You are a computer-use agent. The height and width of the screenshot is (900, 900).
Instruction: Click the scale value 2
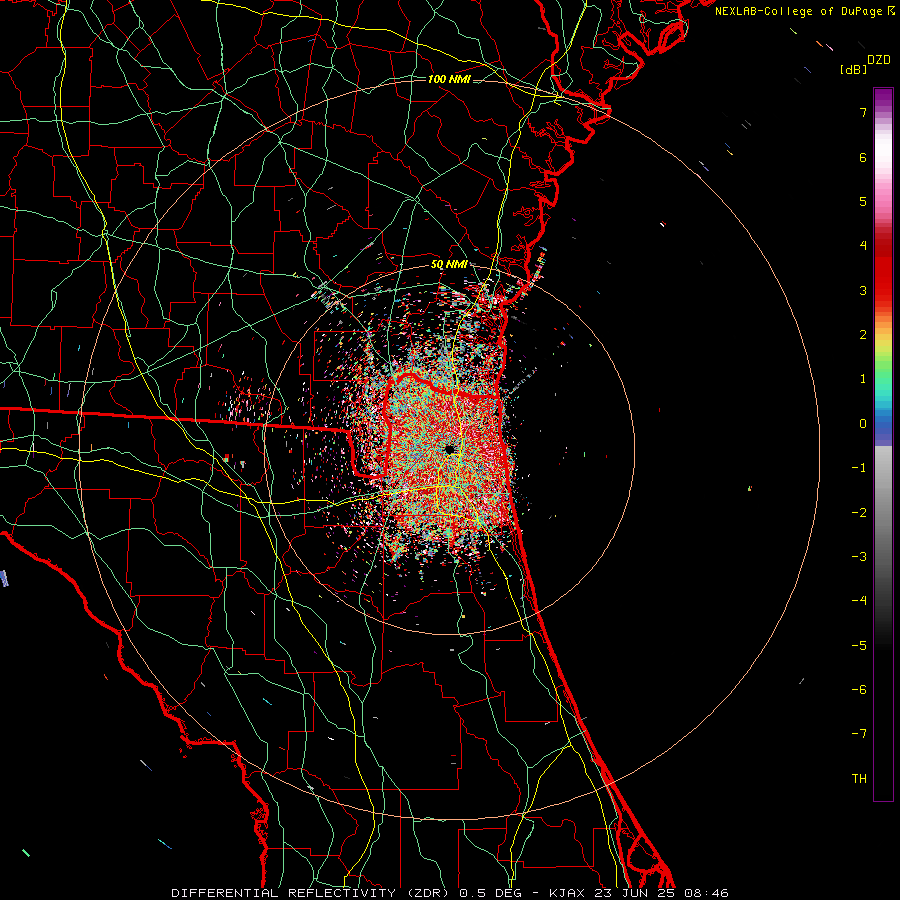[863, 335]
